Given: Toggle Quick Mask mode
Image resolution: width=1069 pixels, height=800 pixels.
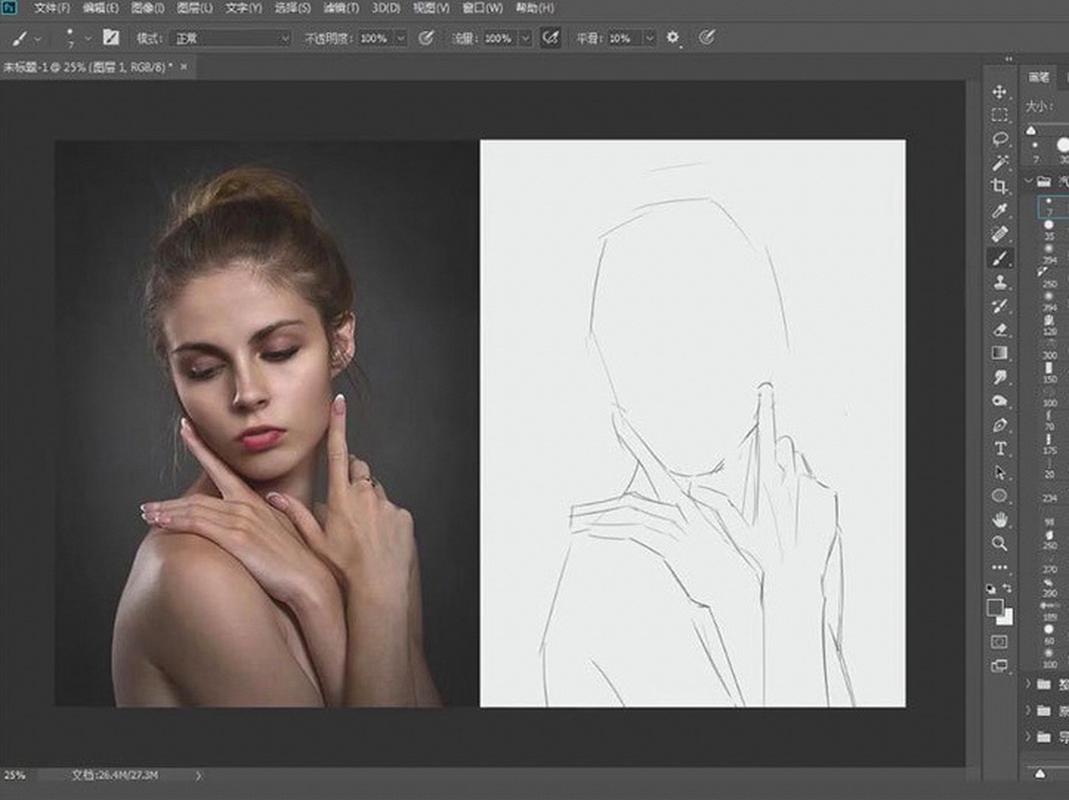Looking at the screenshot, I should click(999, 641).
